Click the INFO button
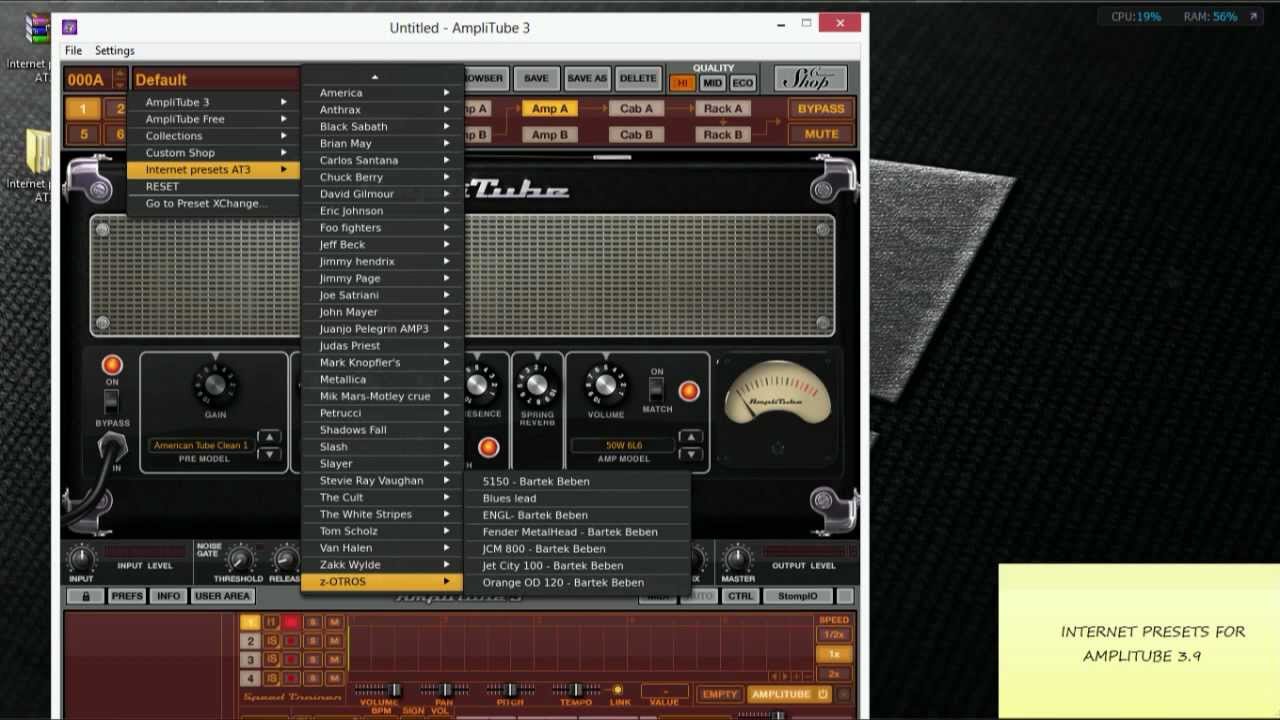 click(x=168, y=596)
